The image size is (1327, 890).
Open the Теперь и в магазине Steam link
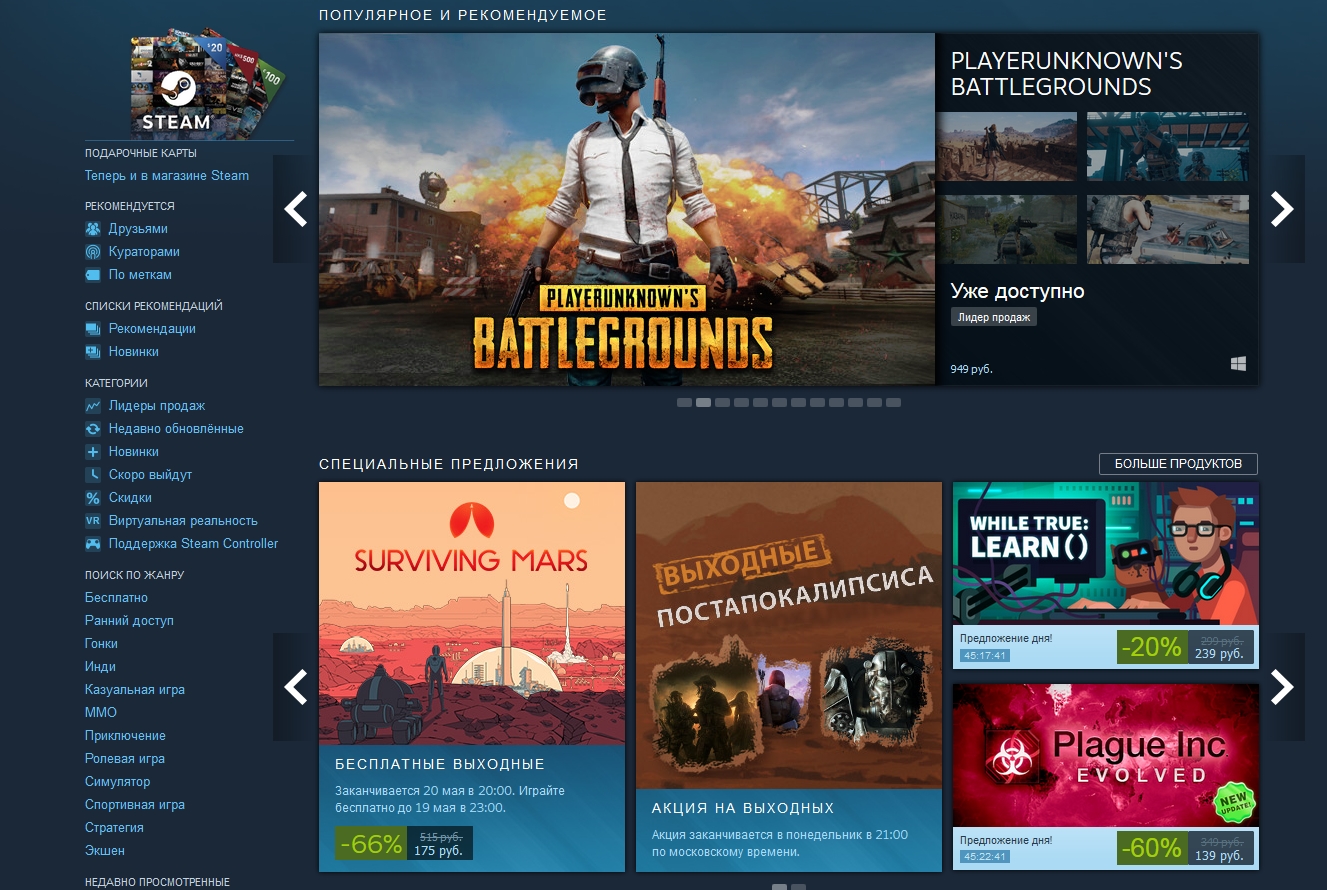pyautogui.click(x=167, y=176)
